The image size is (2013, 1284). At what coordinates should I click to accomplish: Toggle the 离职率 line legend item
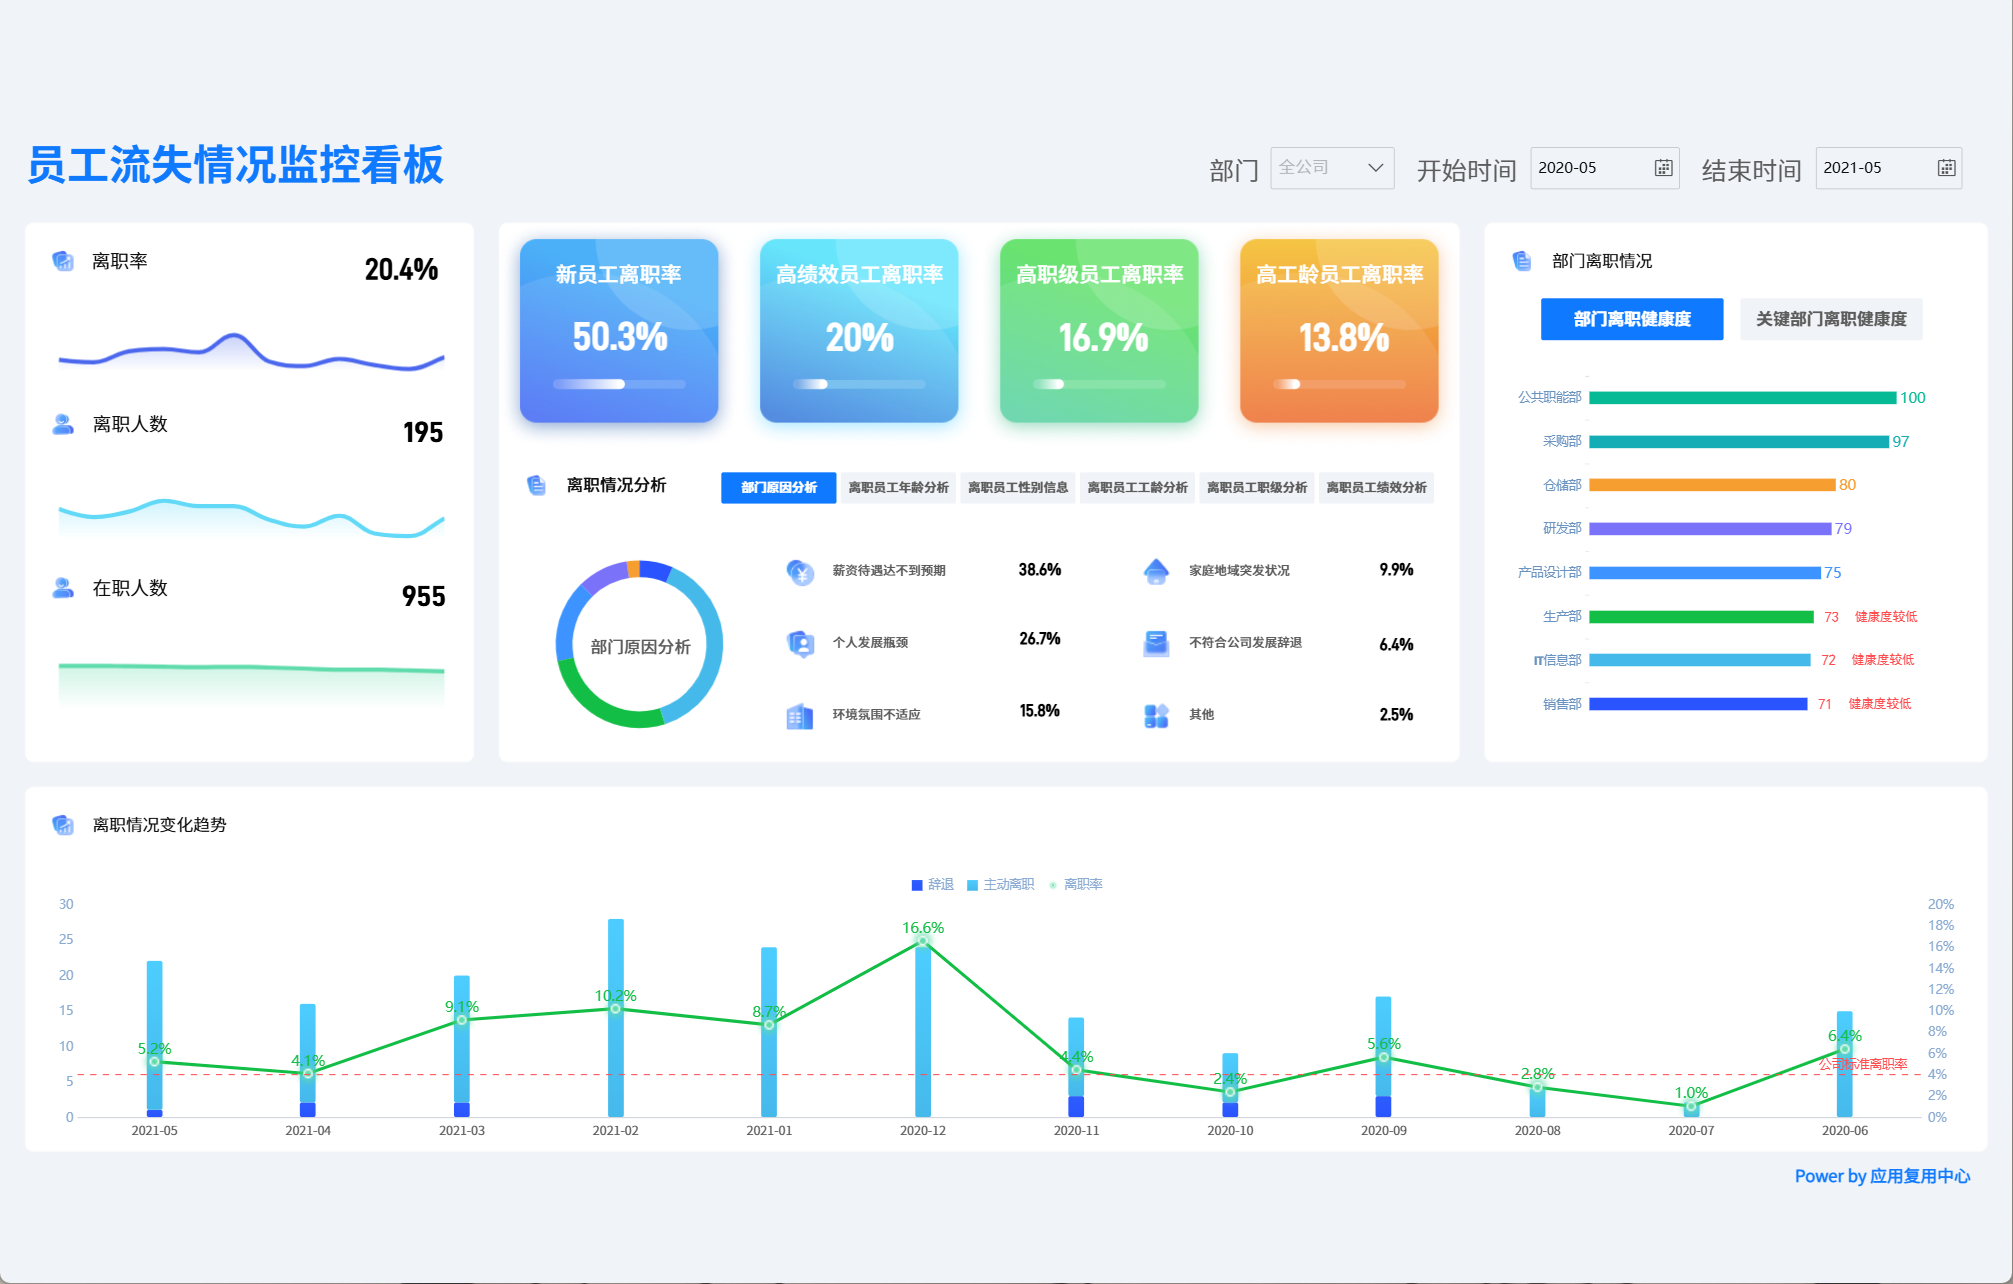coord(1076,884)
